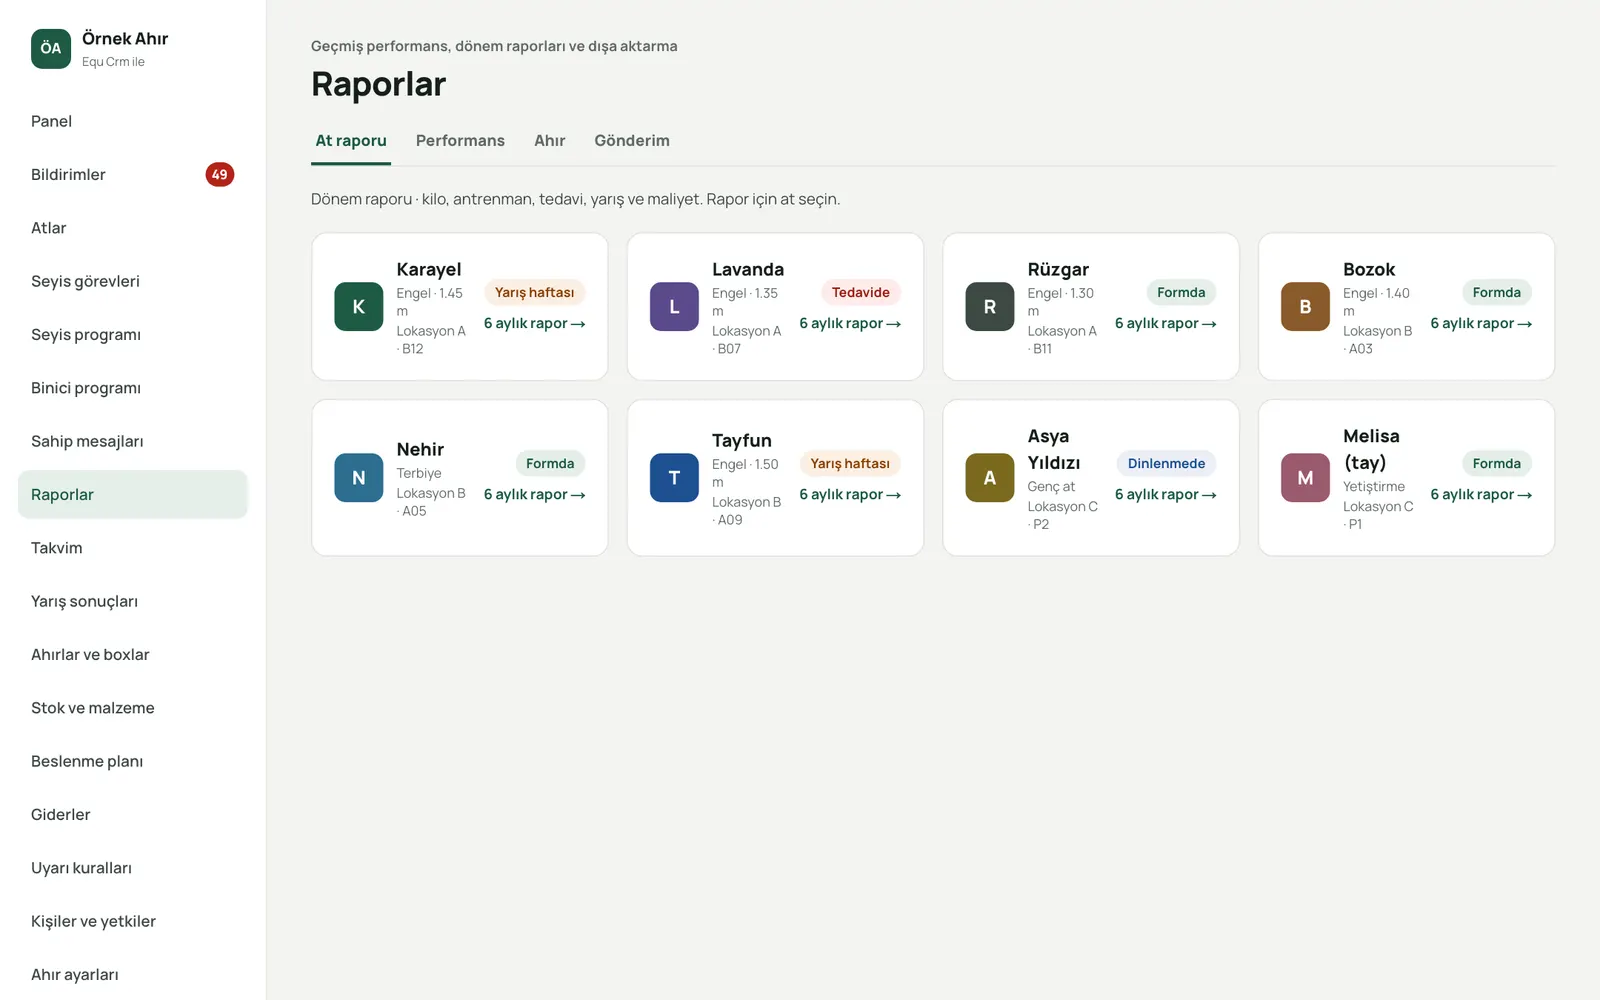Click Nehir's blue N avatar

(359, 478)
